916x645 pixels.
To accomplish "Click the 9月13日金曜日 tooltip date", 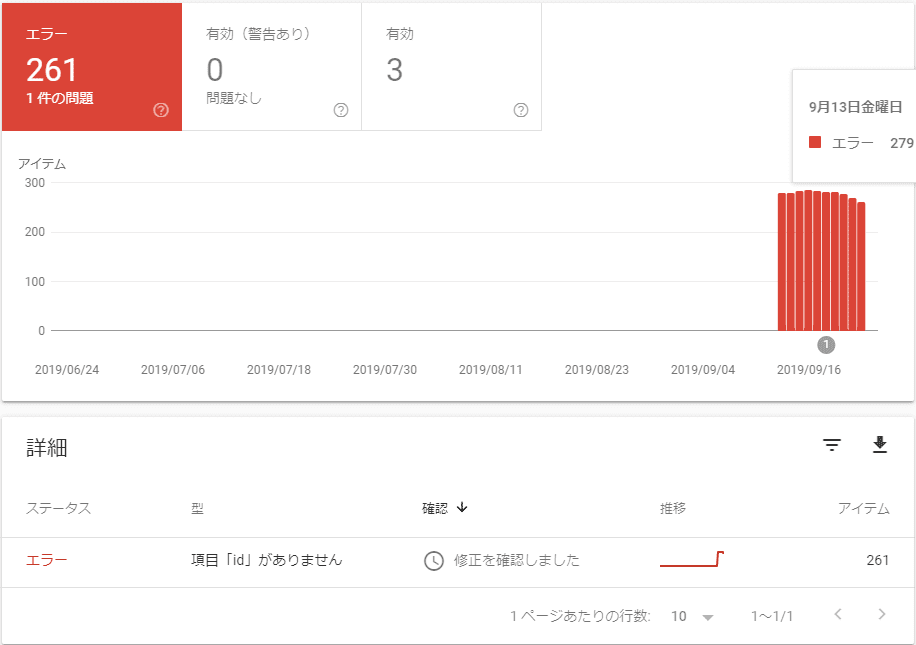I will (x=856, y=107).
